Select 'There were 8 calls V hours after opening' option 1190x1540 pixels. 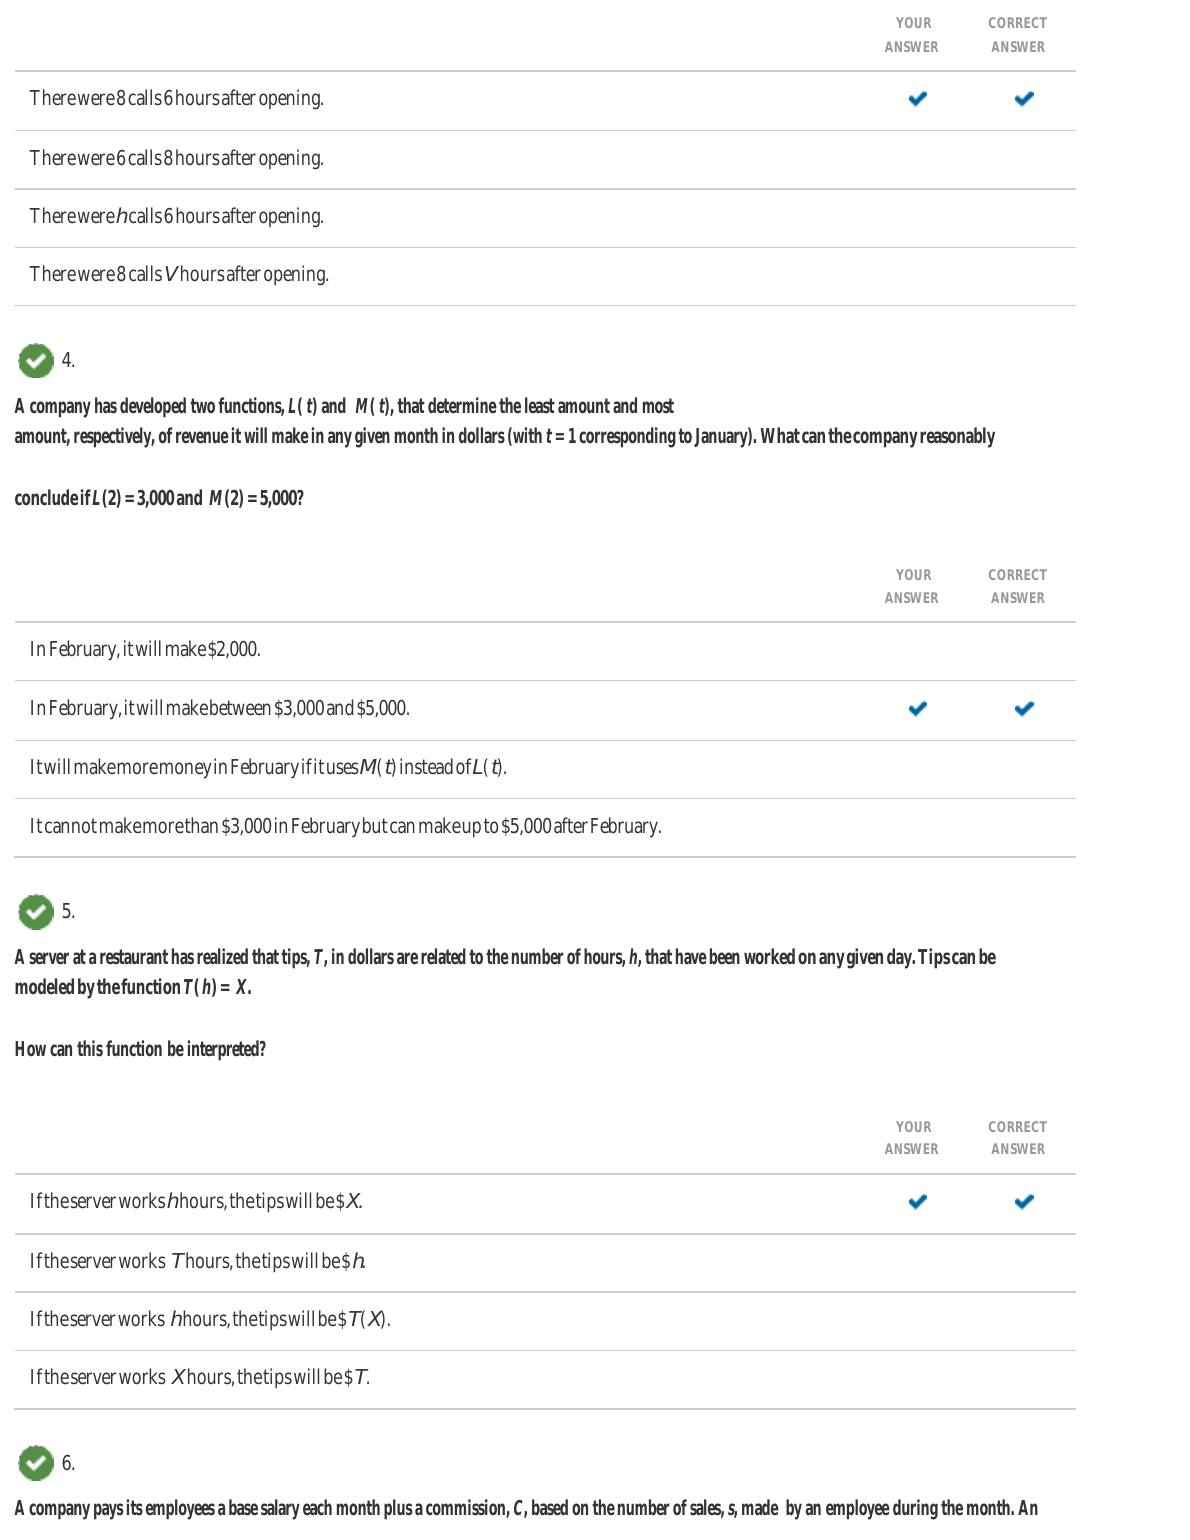(179, 274)
